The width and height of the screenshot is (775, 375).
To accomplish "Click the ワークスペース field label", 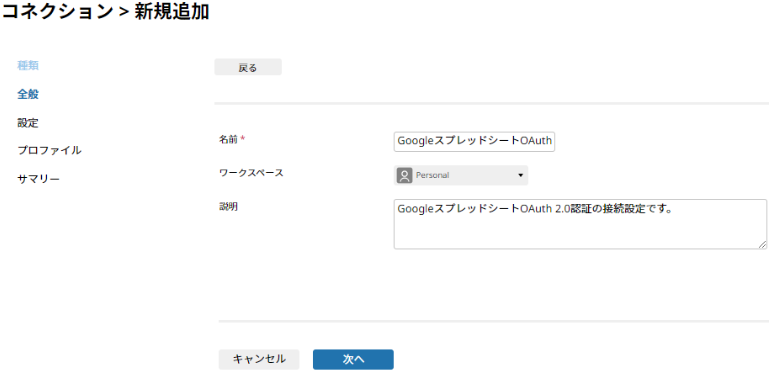I will 251,173.
